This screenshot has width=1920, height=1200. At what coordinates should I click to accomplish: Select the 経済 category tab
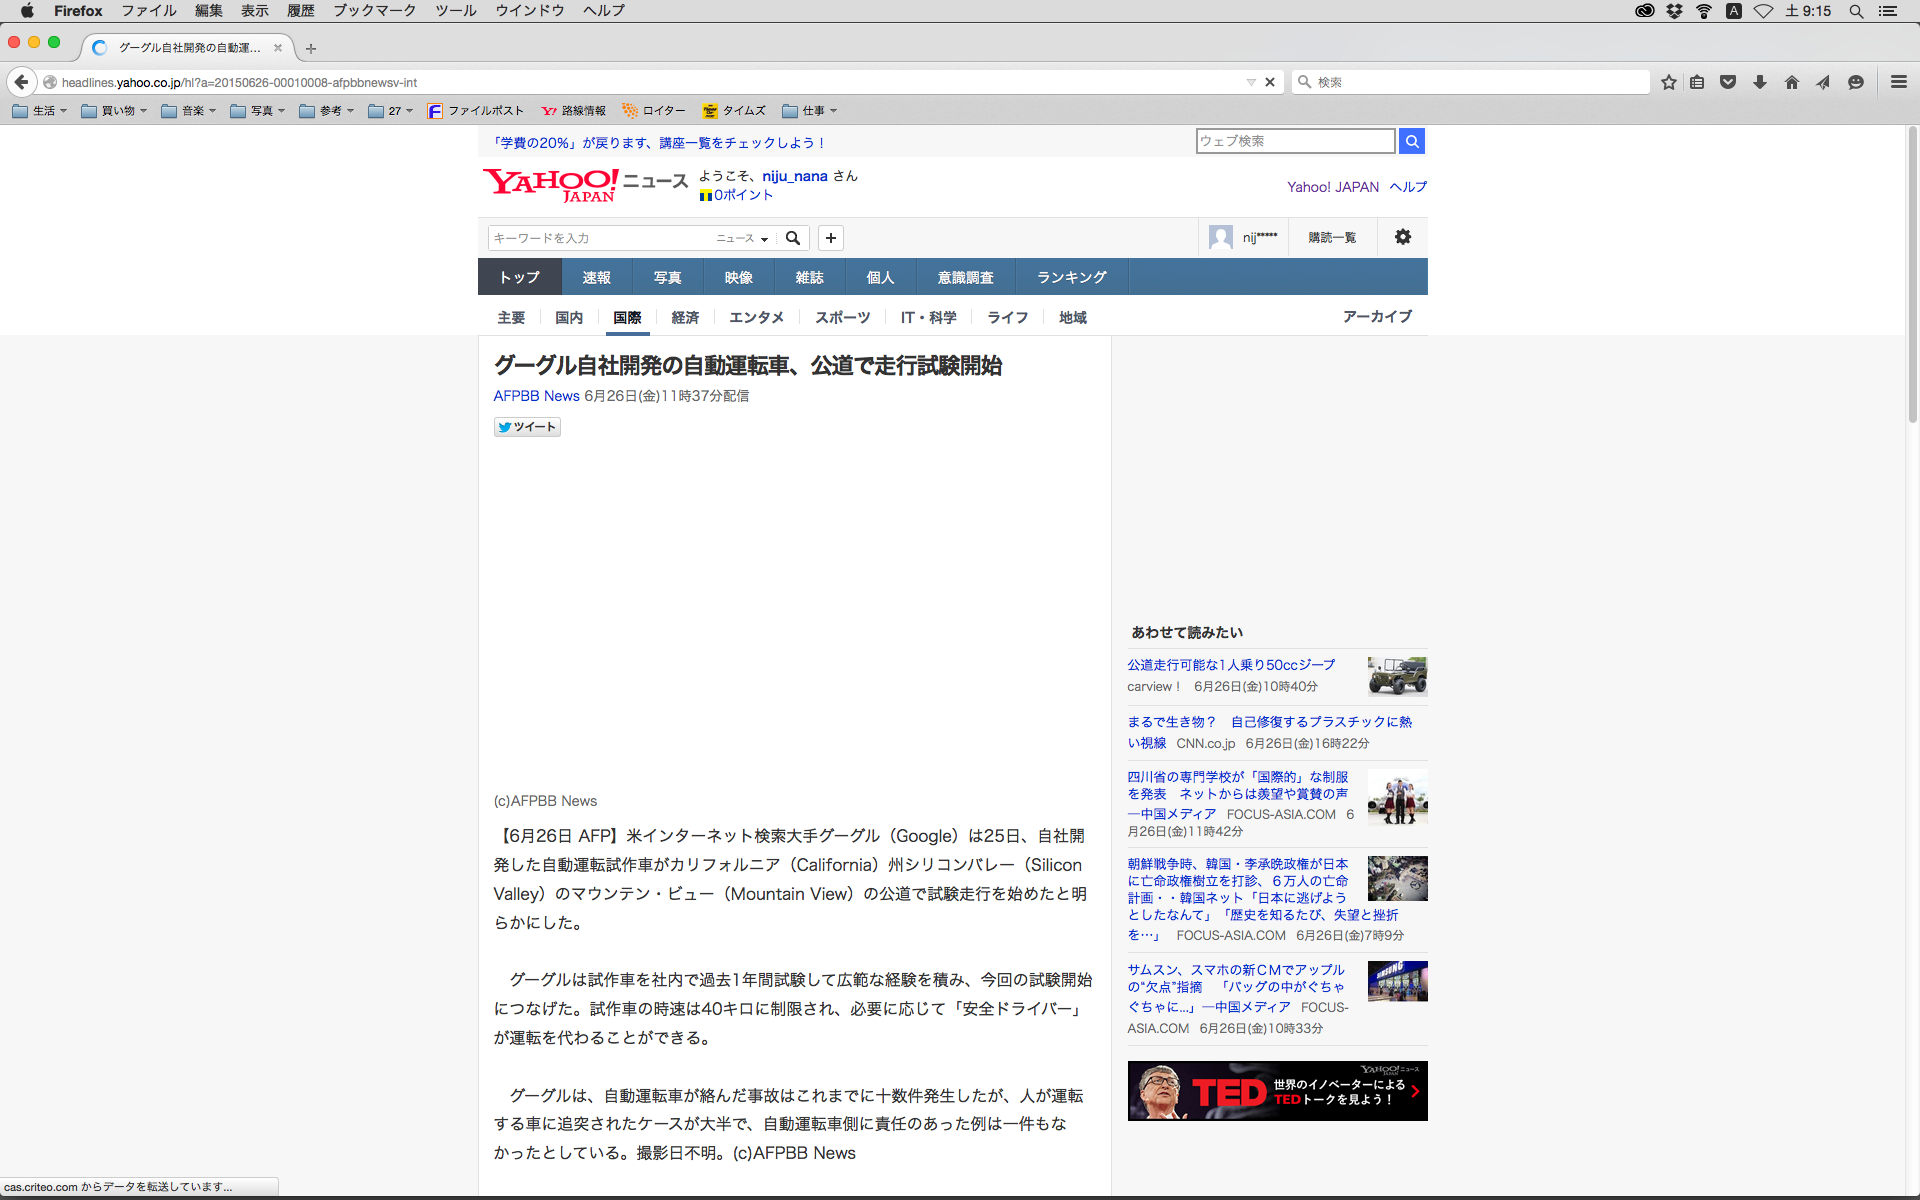coord(685,317)
